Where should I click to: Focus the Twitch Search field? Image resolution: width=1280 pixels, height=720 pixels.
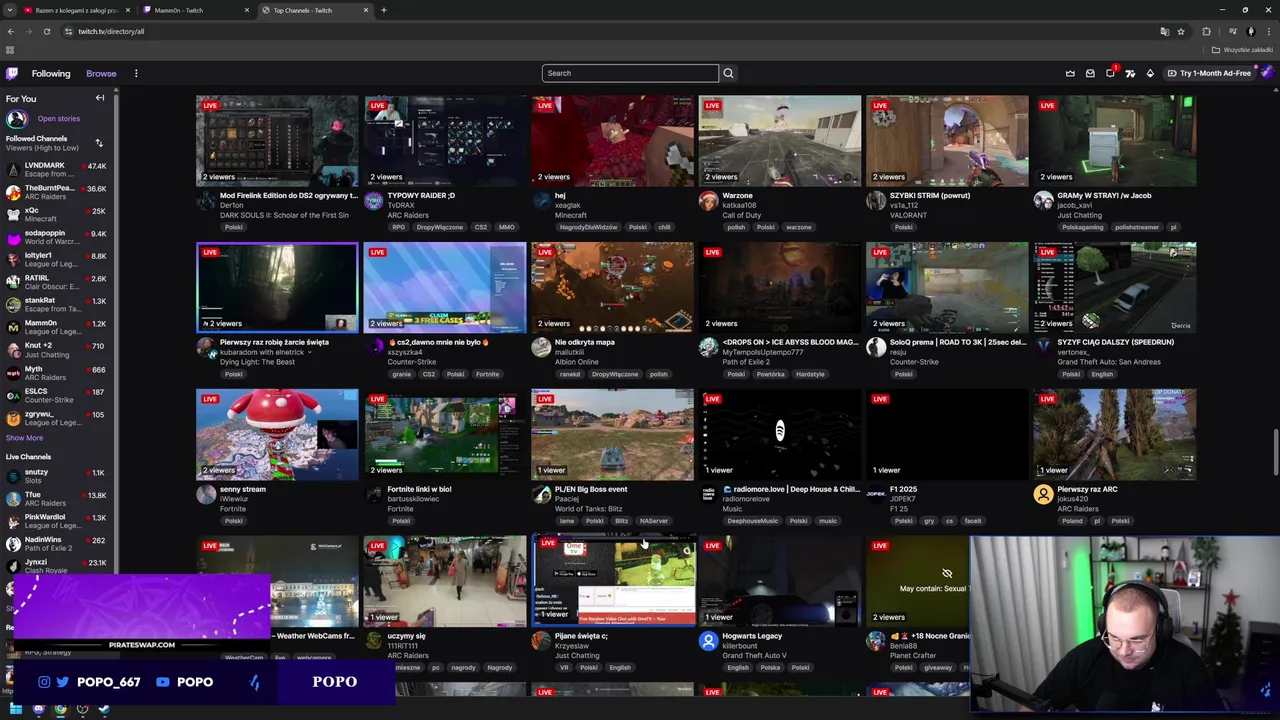[630, 73]
